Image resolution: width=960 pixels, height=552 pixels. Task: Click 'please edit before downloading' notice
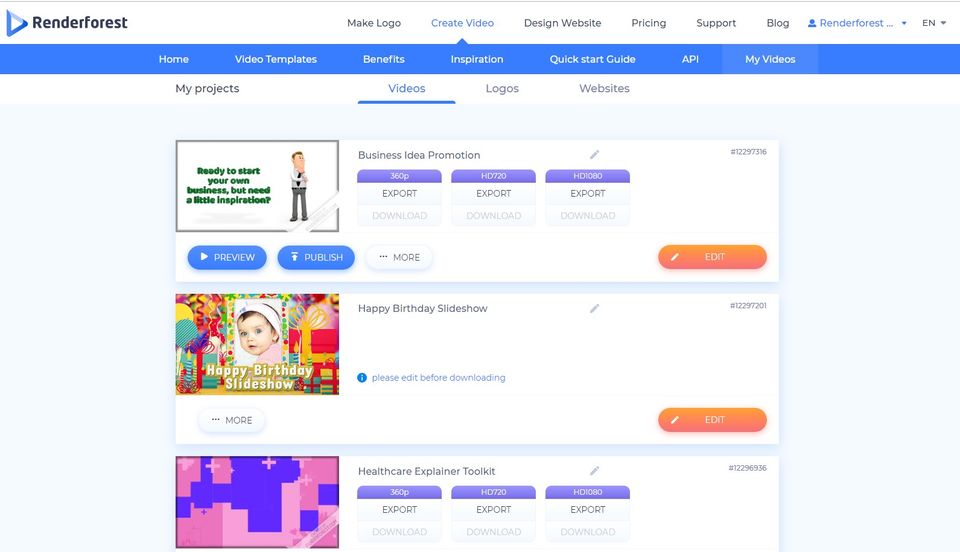(438, 378)
